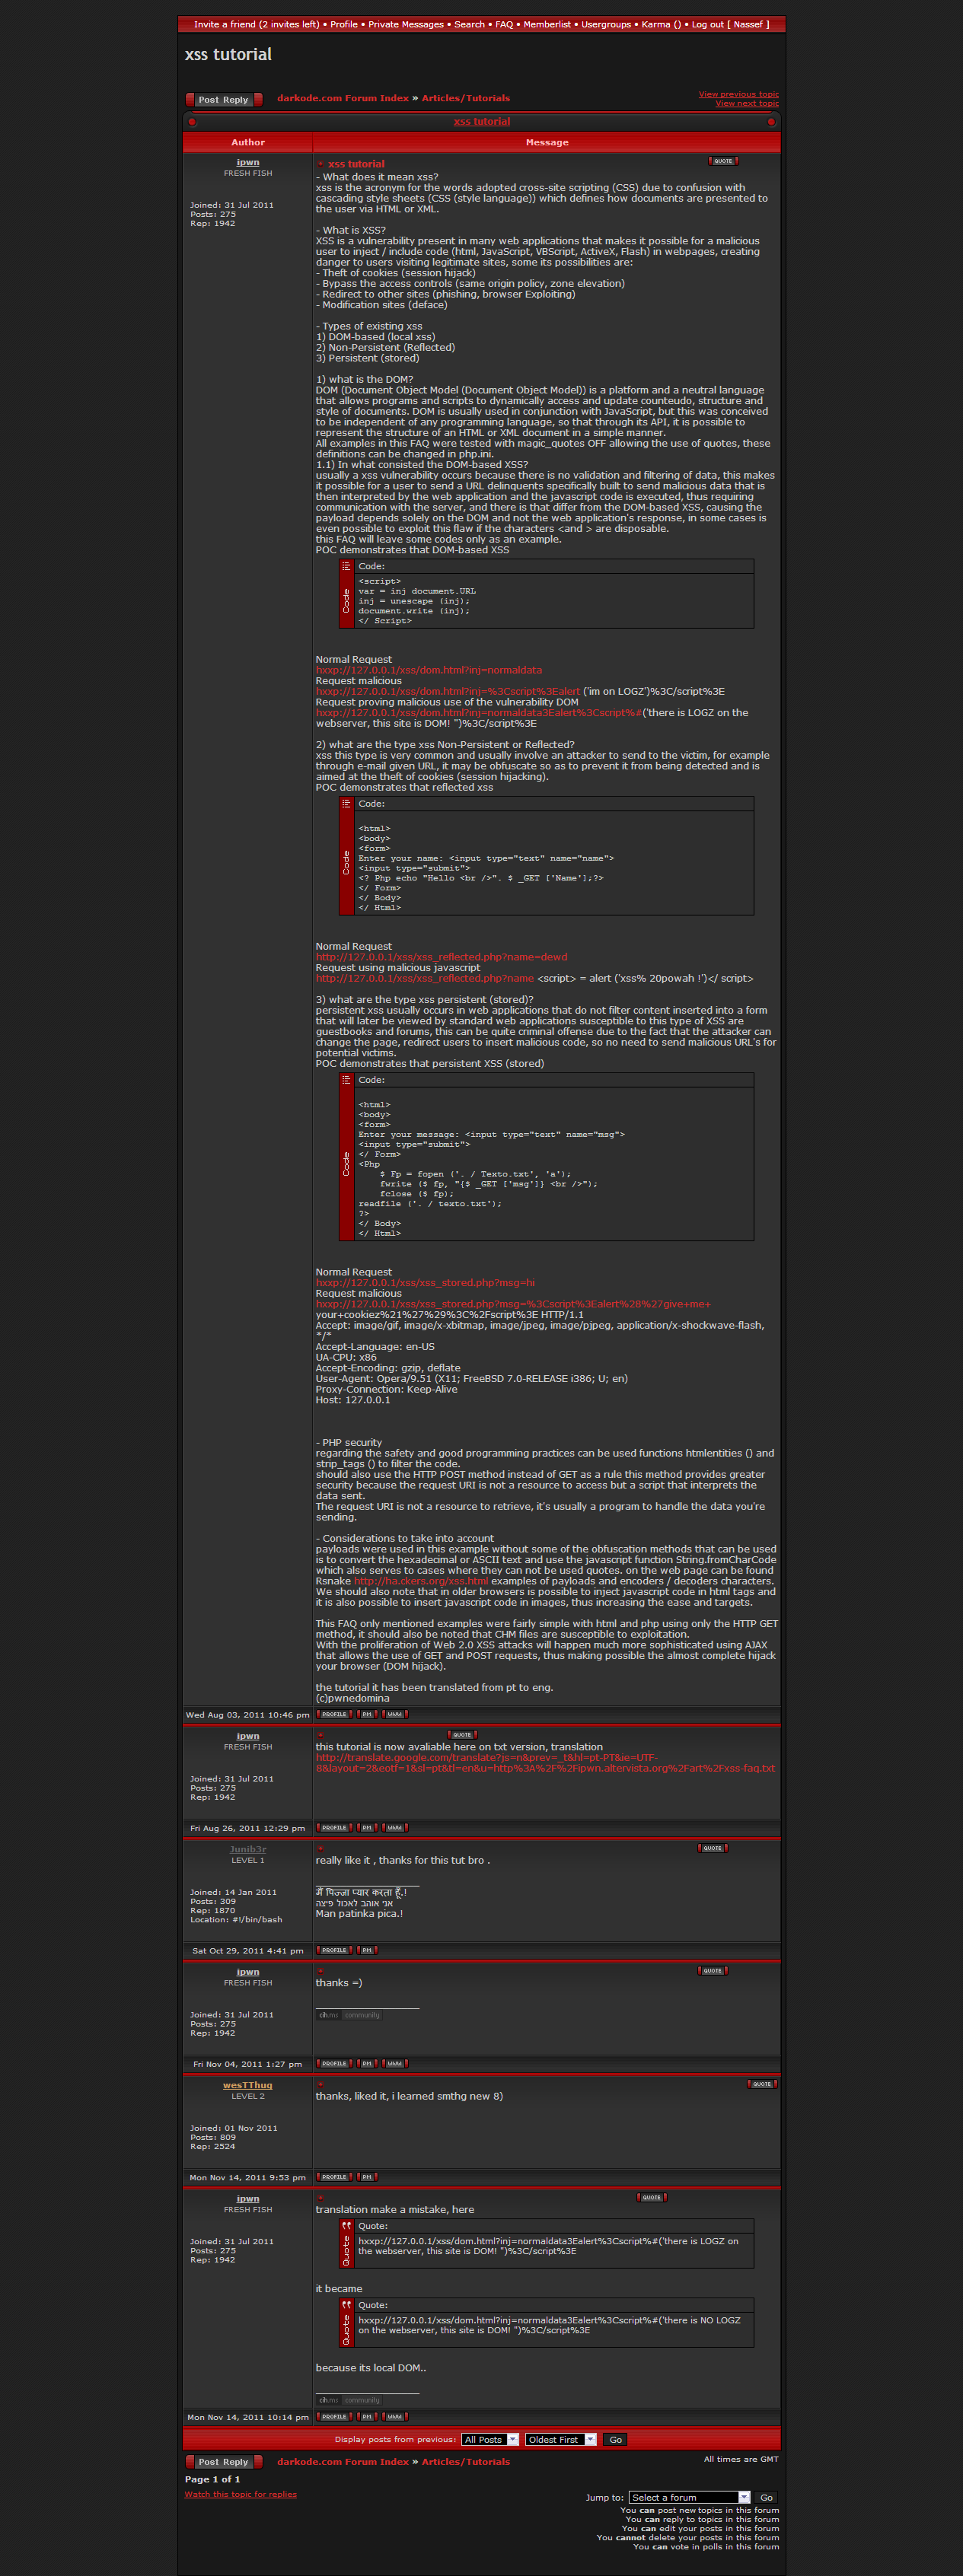Open the 'All Posts' dropdown
Viewport: 963px width, 2576px height.
[x=490, y=2440]
